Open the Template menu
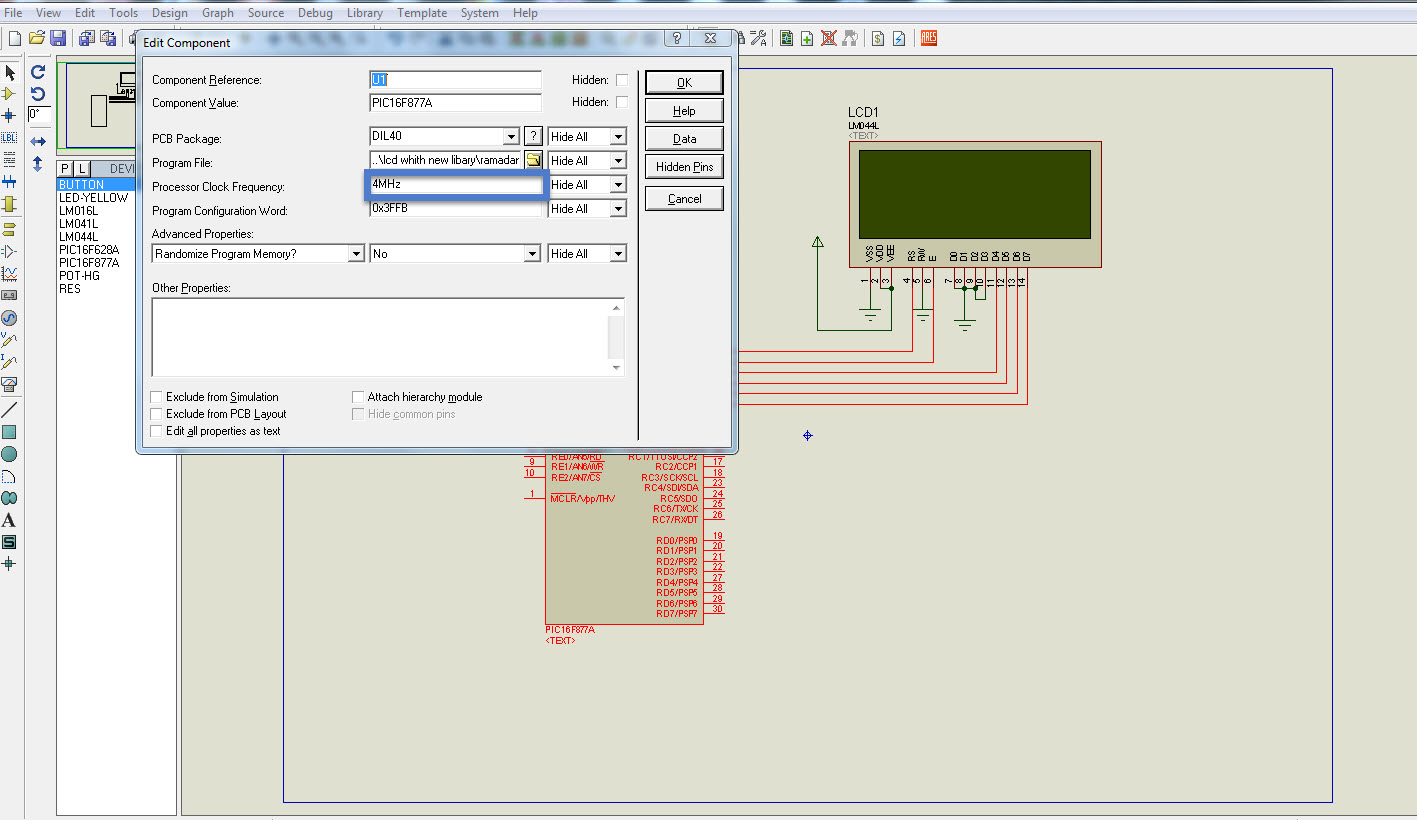Viewport: 1417px width, 820px height. click(x=422, y=13)
